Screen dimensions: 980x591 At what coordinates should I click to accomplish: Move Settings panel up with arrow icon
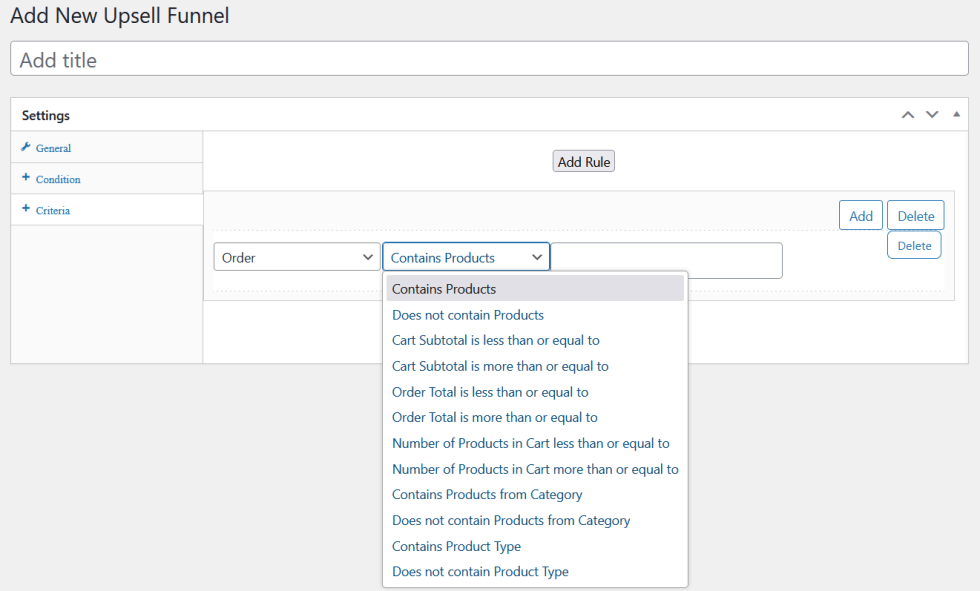point(908,115)
